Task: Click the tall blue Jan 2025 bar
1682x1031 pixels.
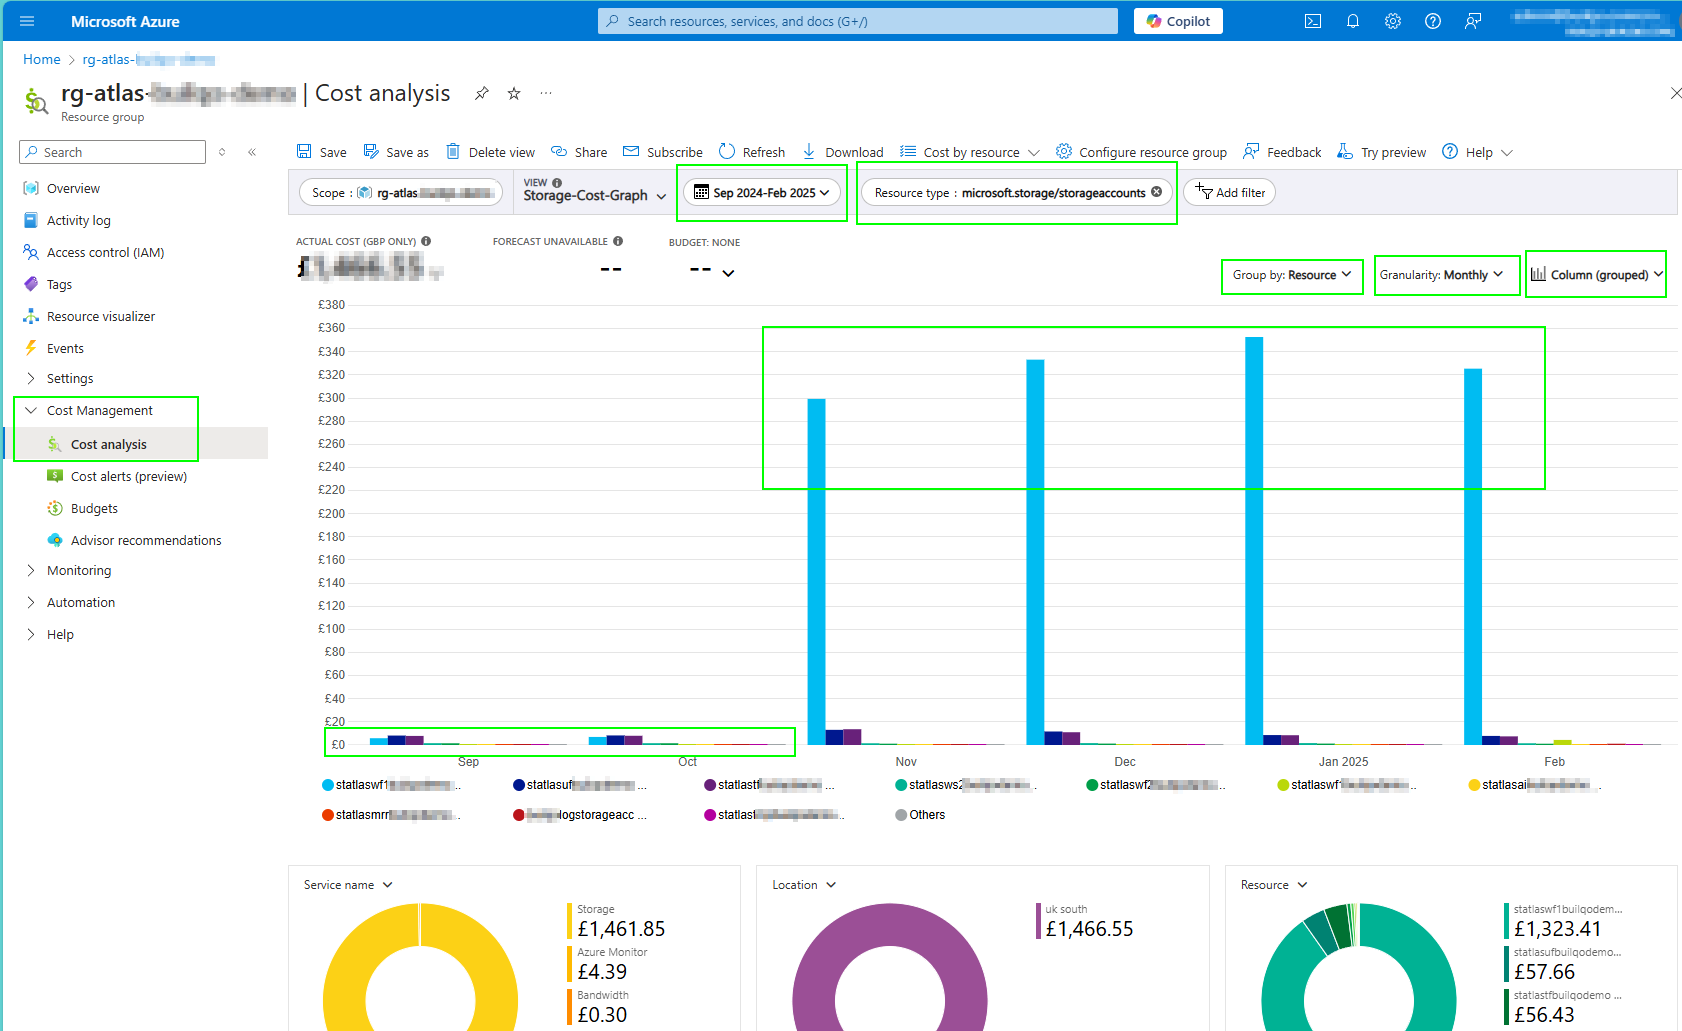Action: click(x=1254, y=540)
